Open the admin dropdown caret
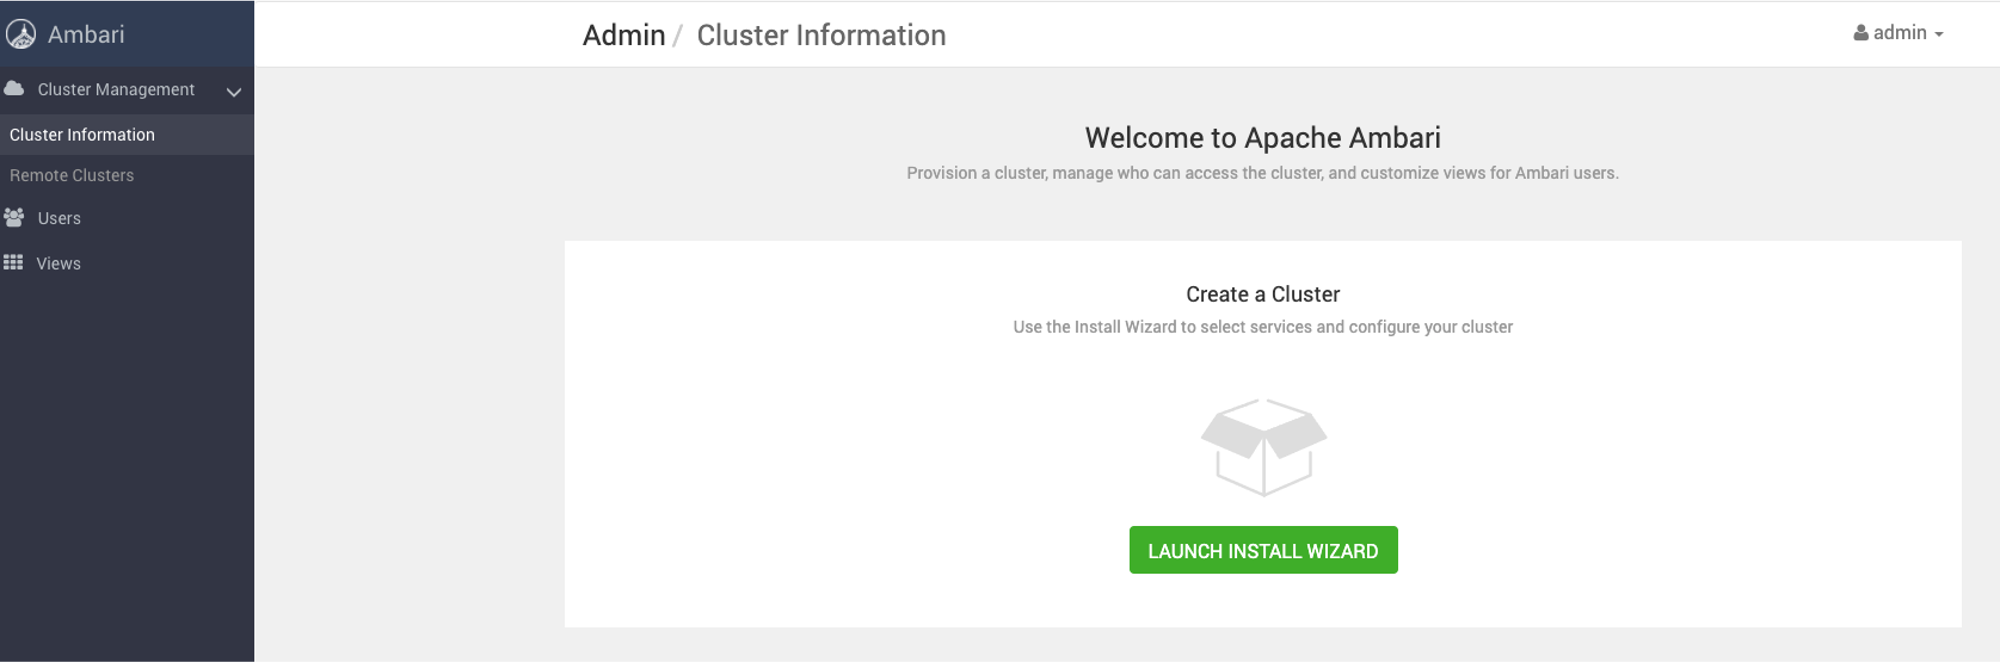The image size is (2002, 662). pos(1939,35)
